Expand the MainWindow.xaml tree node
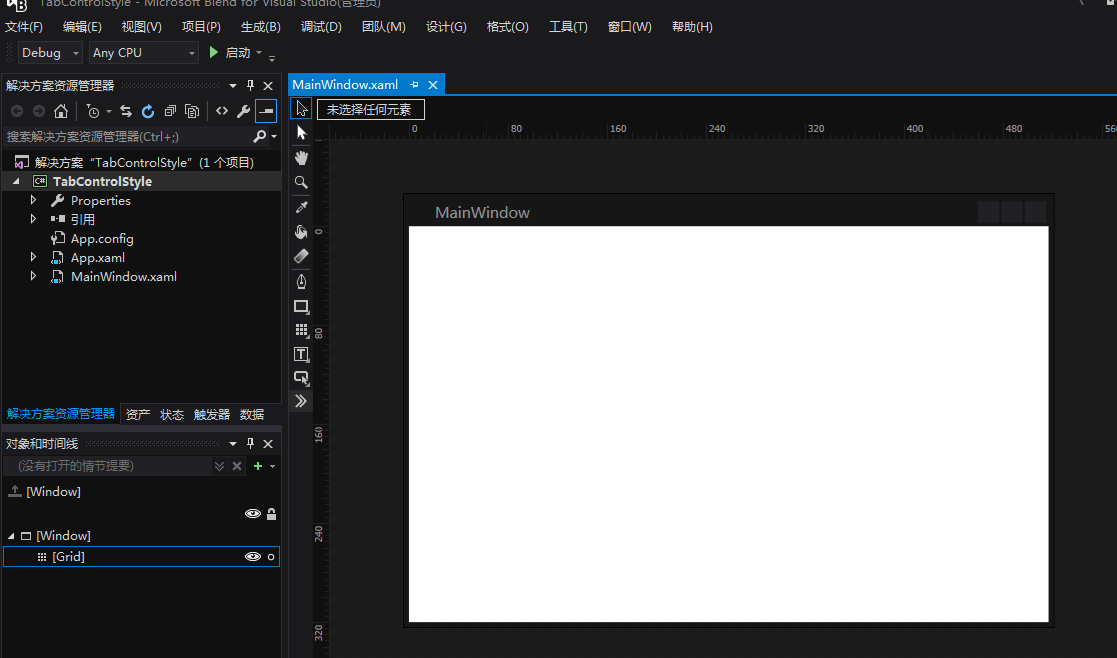 [x=33, y=276]
